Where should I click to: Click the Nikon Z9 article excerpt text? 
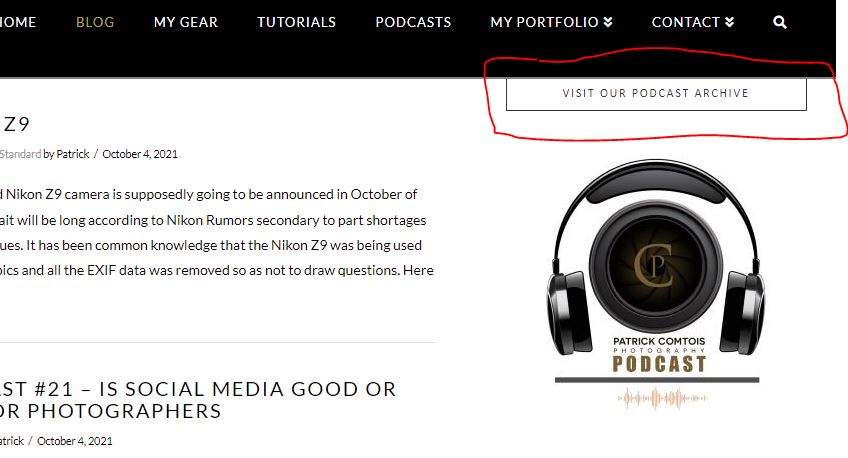[x=216, y=233]
